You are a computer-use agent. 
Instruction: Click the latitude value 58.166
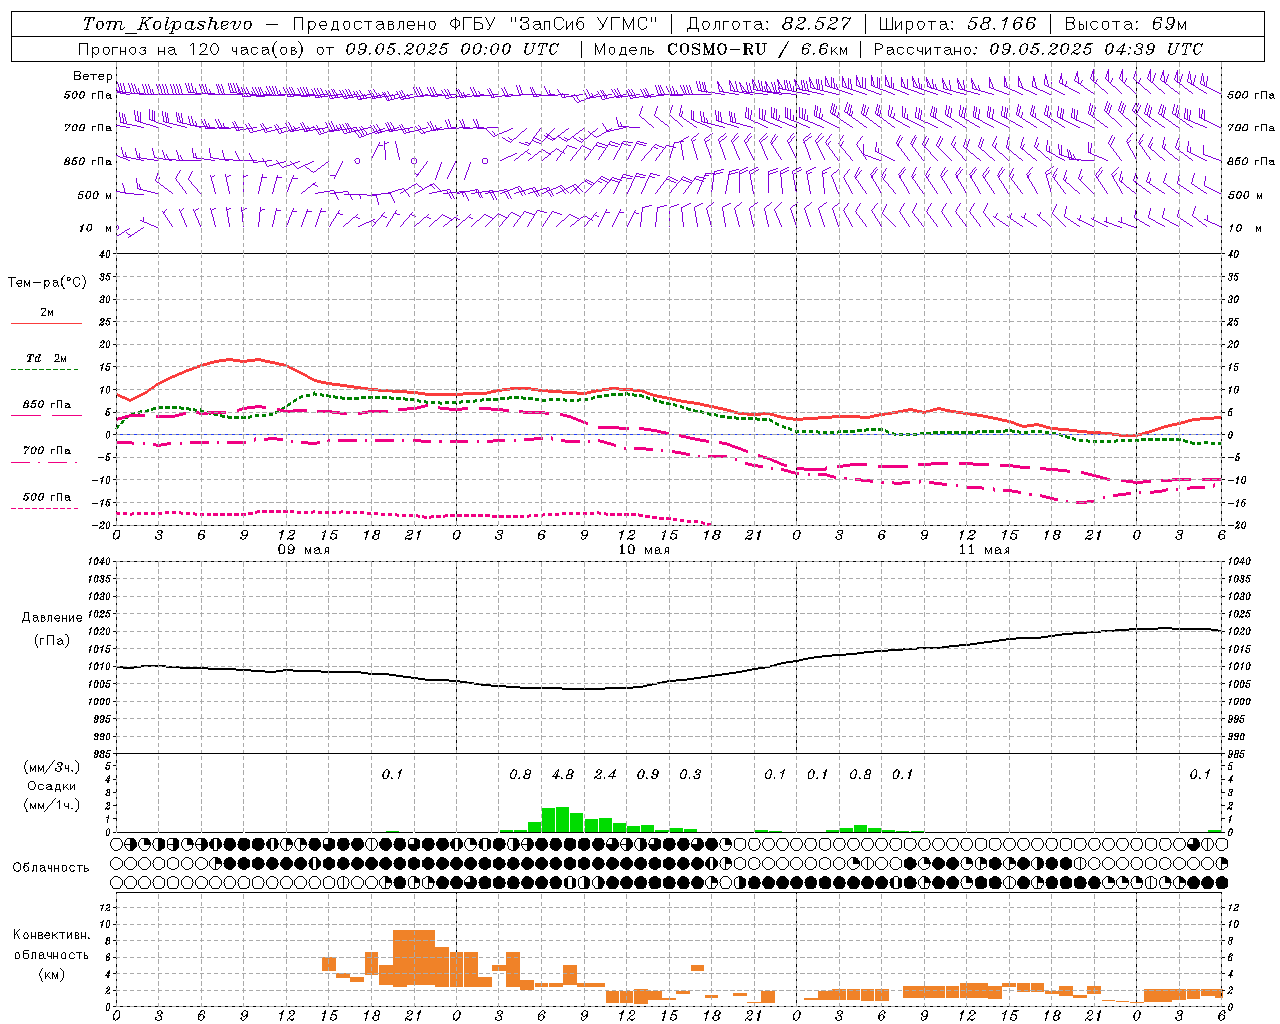(x=1001, y=24)
